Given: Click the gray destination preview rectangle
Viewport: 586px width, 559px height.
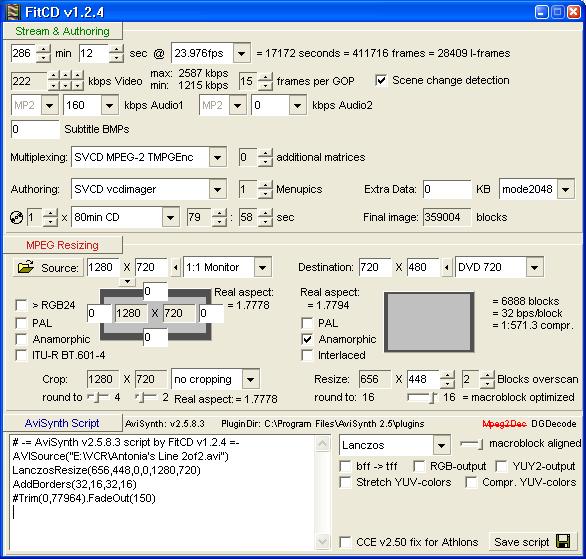Looking at the screenshot, I should pos(429,322).
